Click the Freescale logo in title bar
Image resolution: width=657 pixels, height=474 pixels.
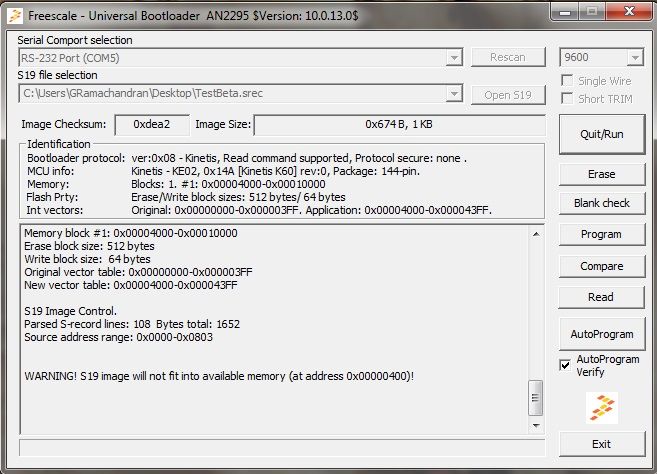tap(15, 16)
